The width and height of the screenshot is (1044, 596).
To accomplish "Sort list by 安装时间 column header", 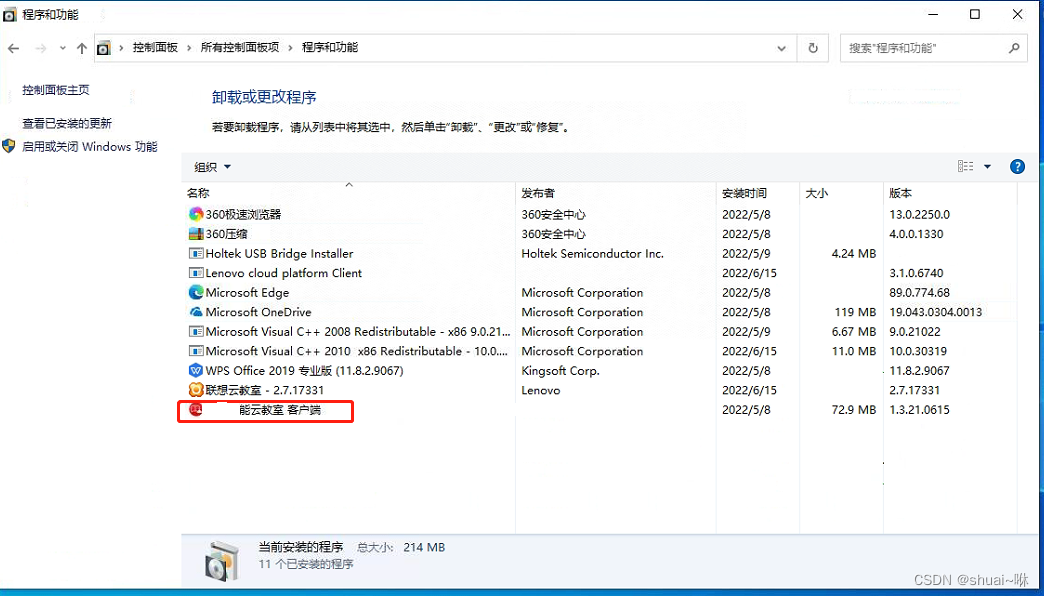I will pyautogui.click(x=744, y=193).
